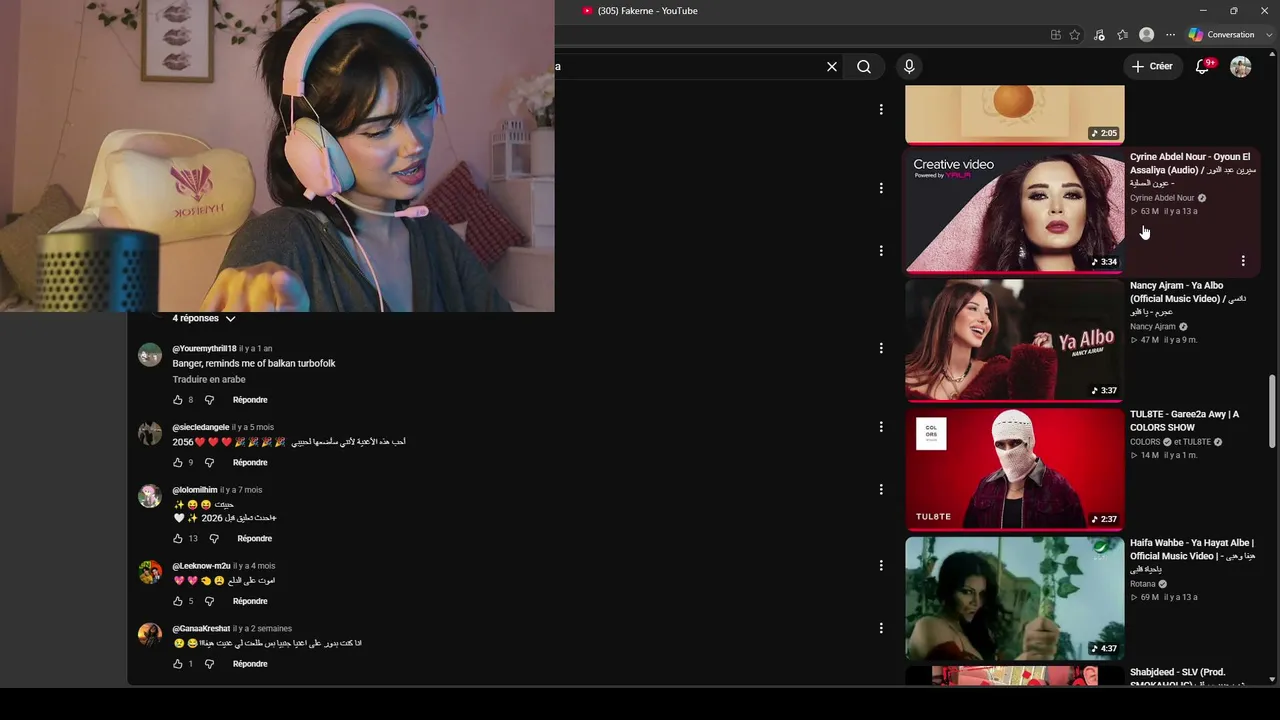1280x720 pixels.
Task: Play the Cyrine Abdel Nour Oyoun El Assaliya thumbnail
Action: 1015,212
